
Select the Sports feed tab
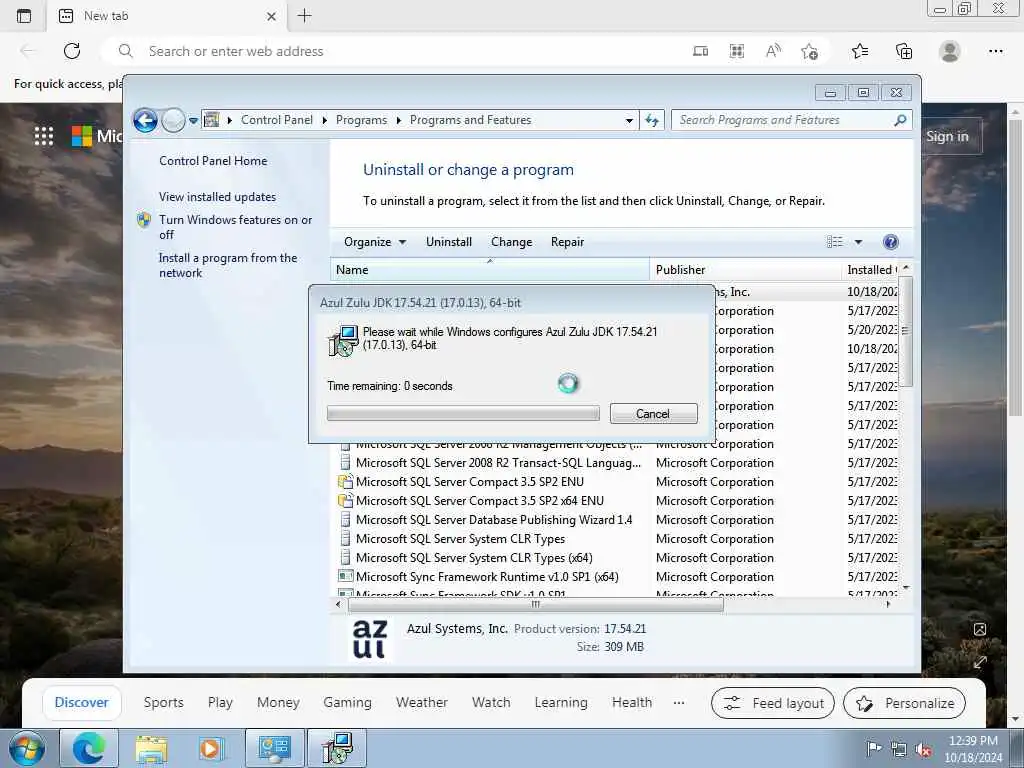163,703
